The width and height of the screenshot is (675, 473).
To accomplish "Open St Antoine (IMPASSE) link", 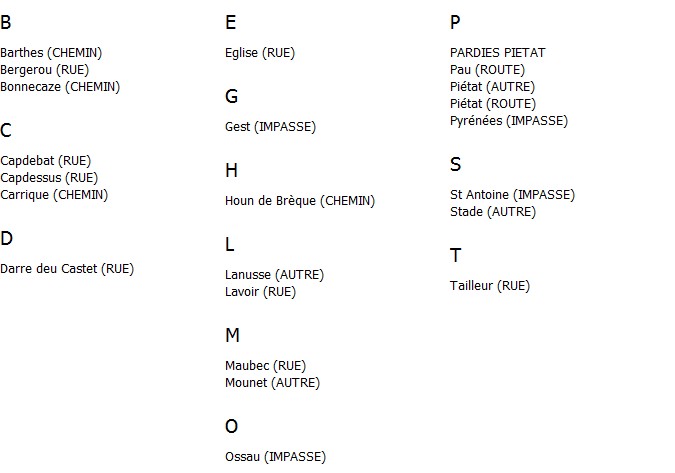I will pyautogui.click(x=512, y=195).
